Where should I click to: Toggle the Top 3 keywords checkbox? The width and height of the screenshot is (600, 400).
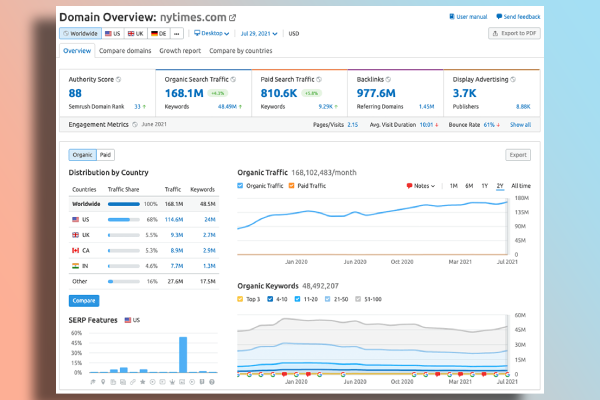point(240,299)
